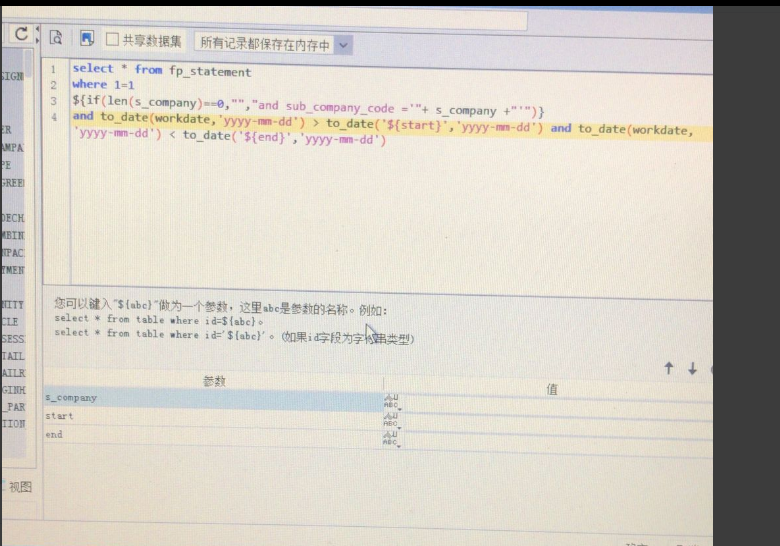Click the 值 column header
Image resolution: width=780 pixels, height=546 pixels.
(552, 389)
